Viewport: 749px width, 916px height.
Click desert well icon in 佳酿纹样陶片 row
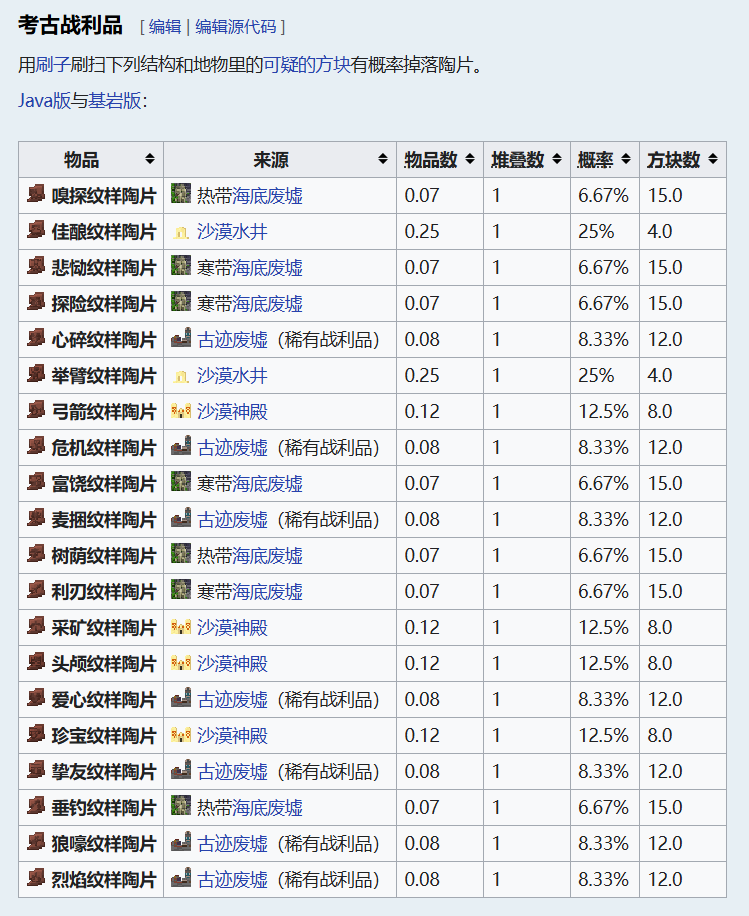(181, 233)
